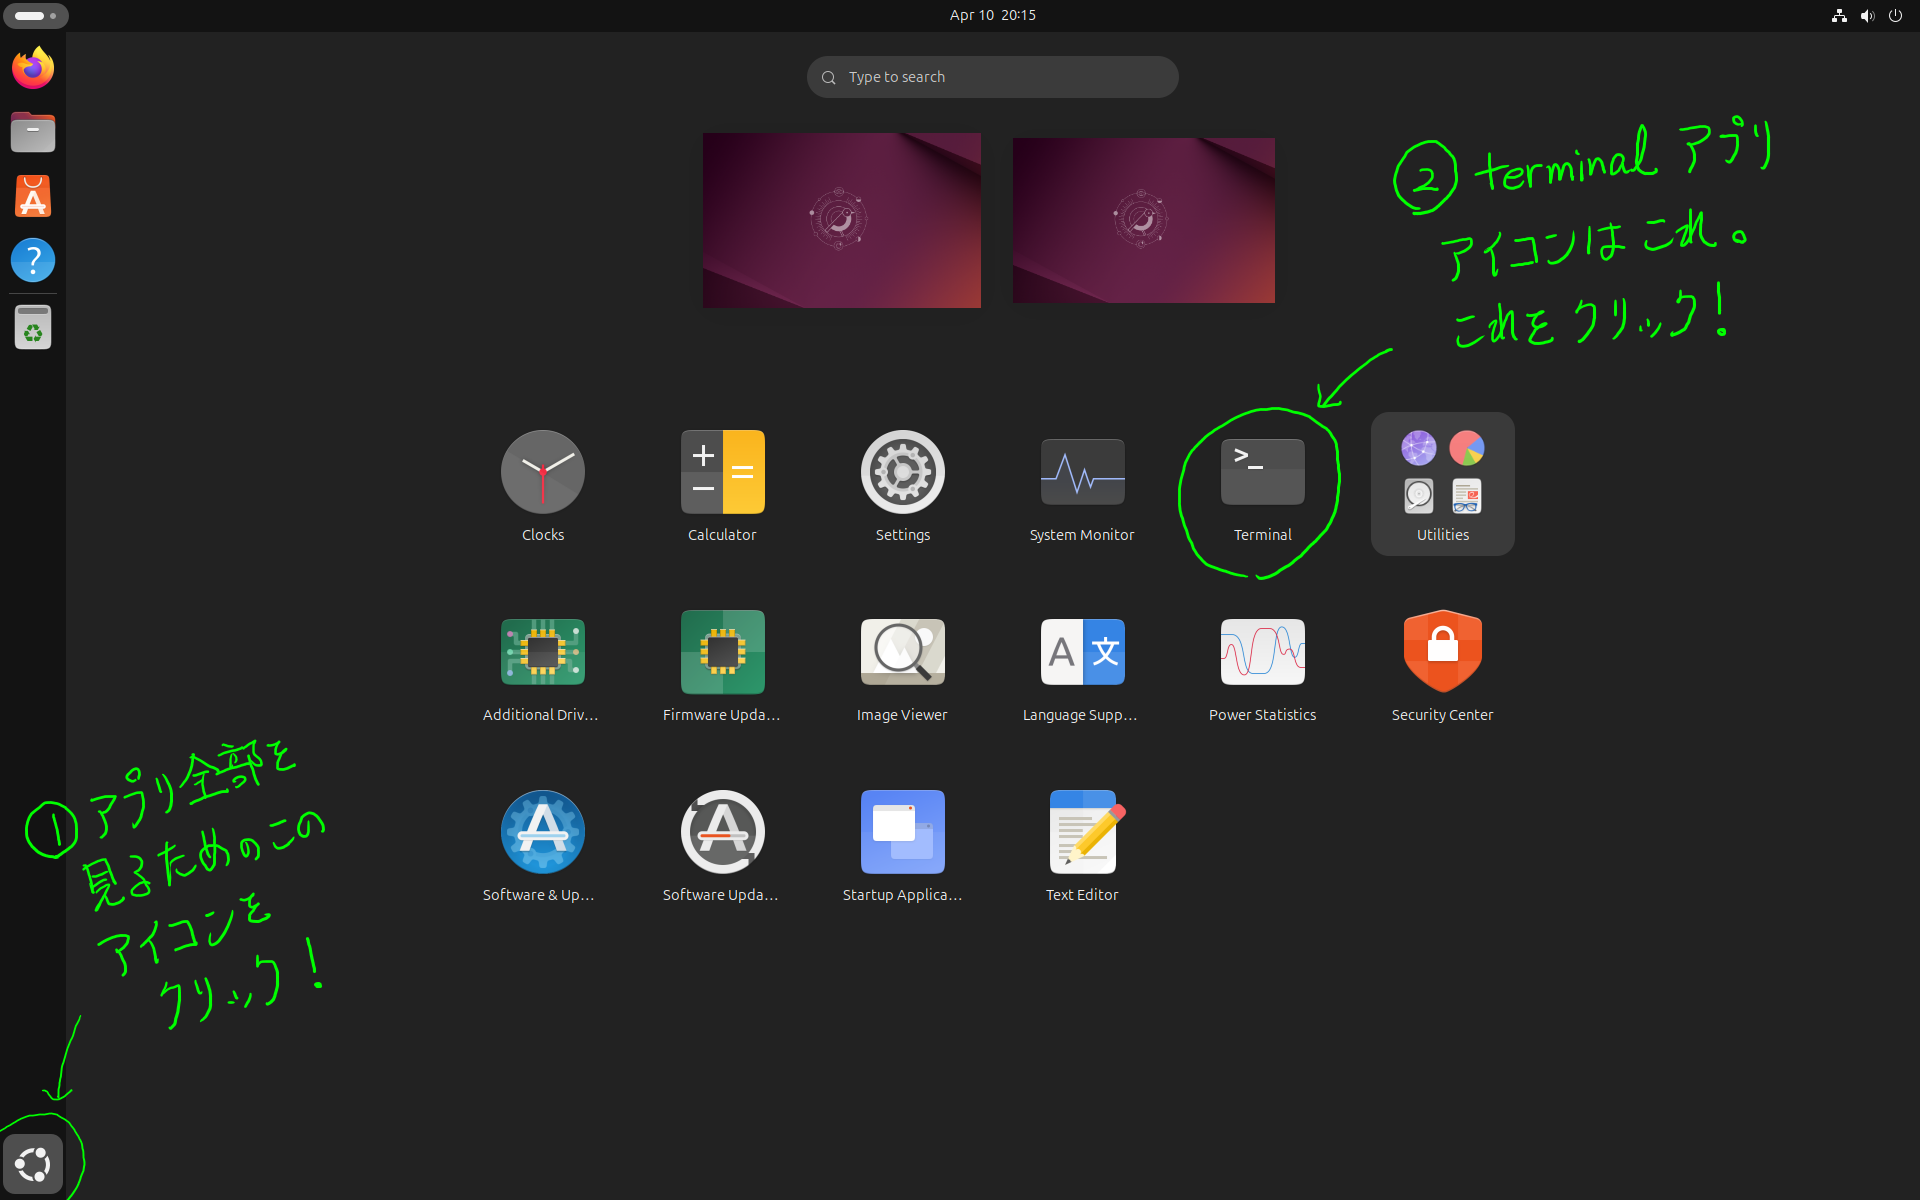Select the first workspace thumbnail
Image resolution: width=1920 pixels, height=1200 pixels.
click(841, 220)
